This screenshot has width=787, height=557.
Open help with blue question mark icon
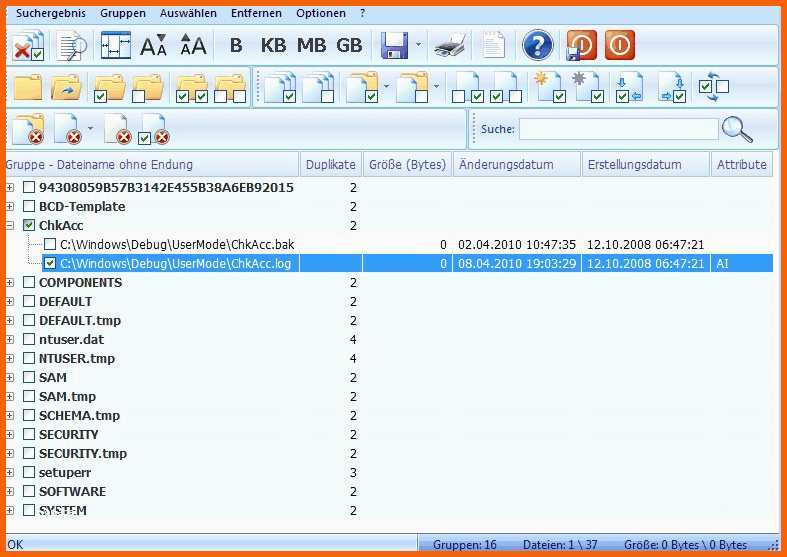[538, 46]
